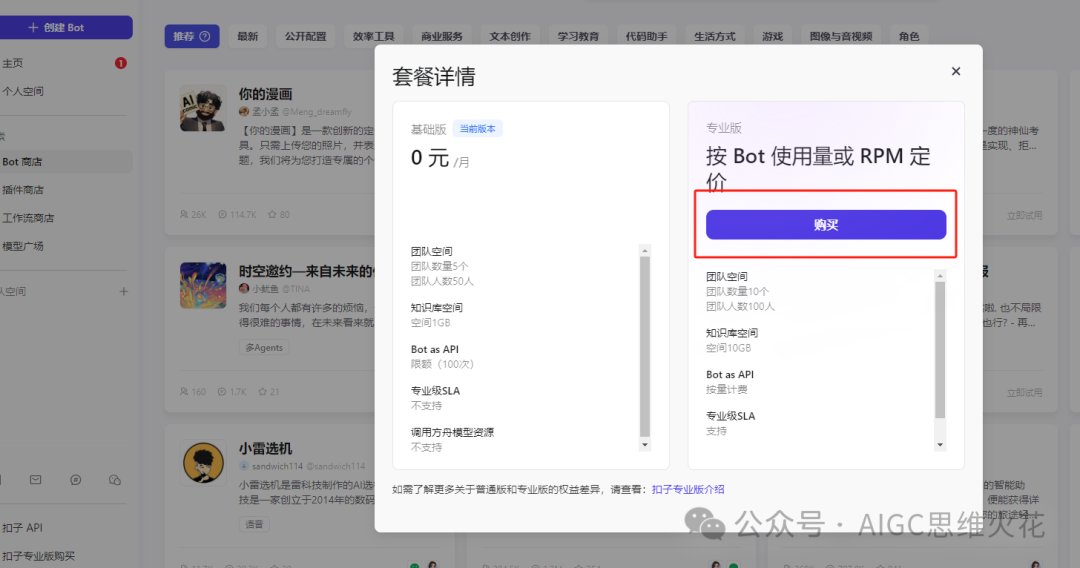Select Bot 商店 in the sidebar

pyautogui.click(x=65, y=162)
